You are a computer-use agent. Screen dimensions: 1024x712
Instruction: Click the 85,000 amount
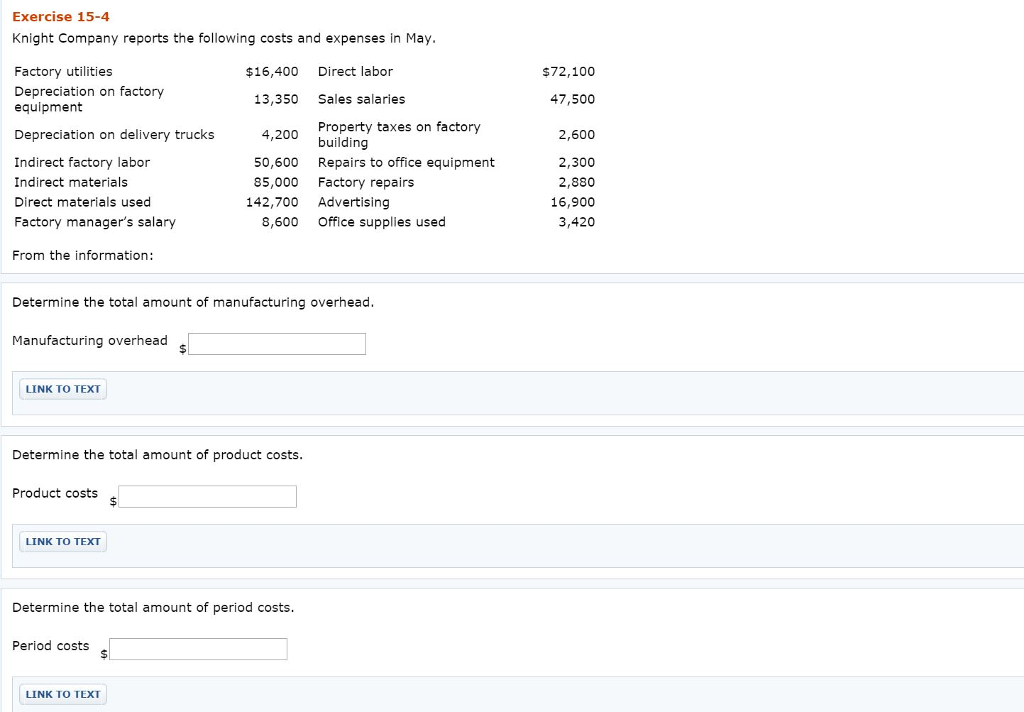[x=276, y=182]
